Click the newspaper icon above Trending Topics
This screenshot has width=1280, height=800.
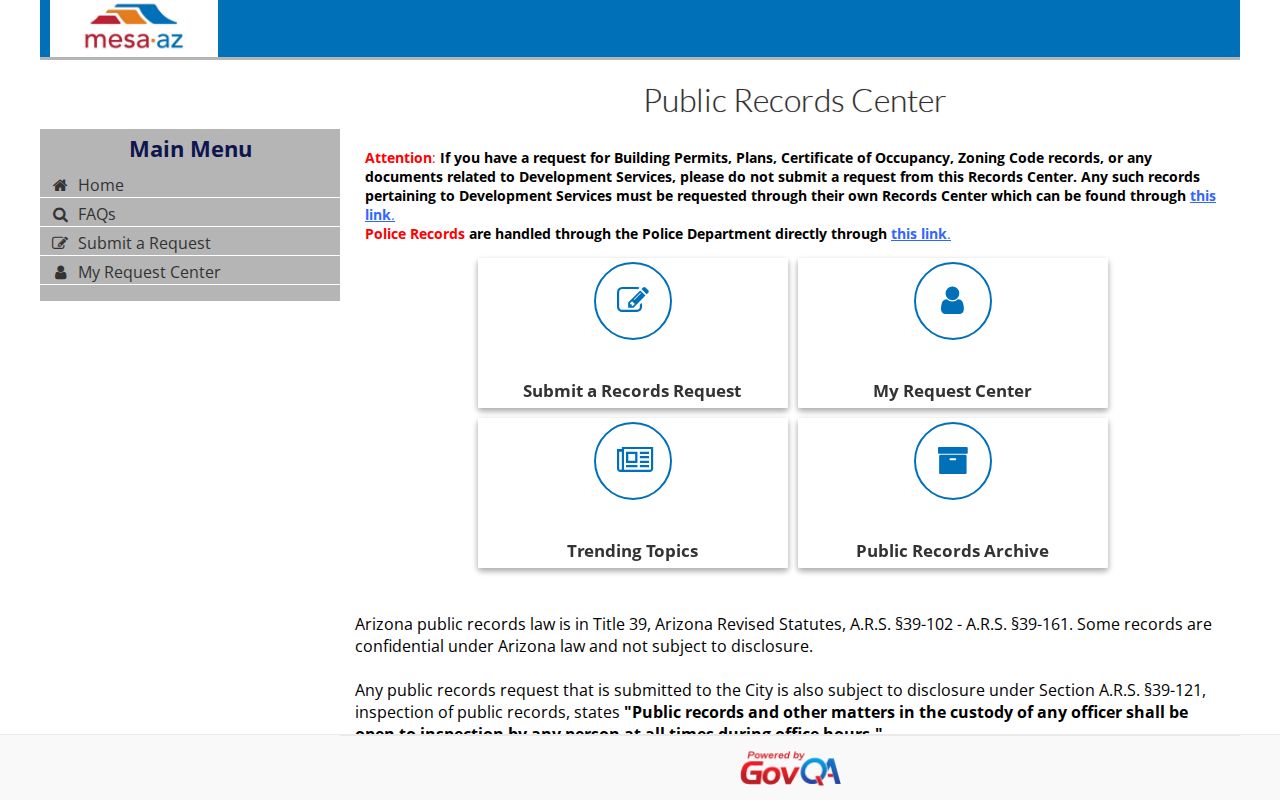[633, 461]
